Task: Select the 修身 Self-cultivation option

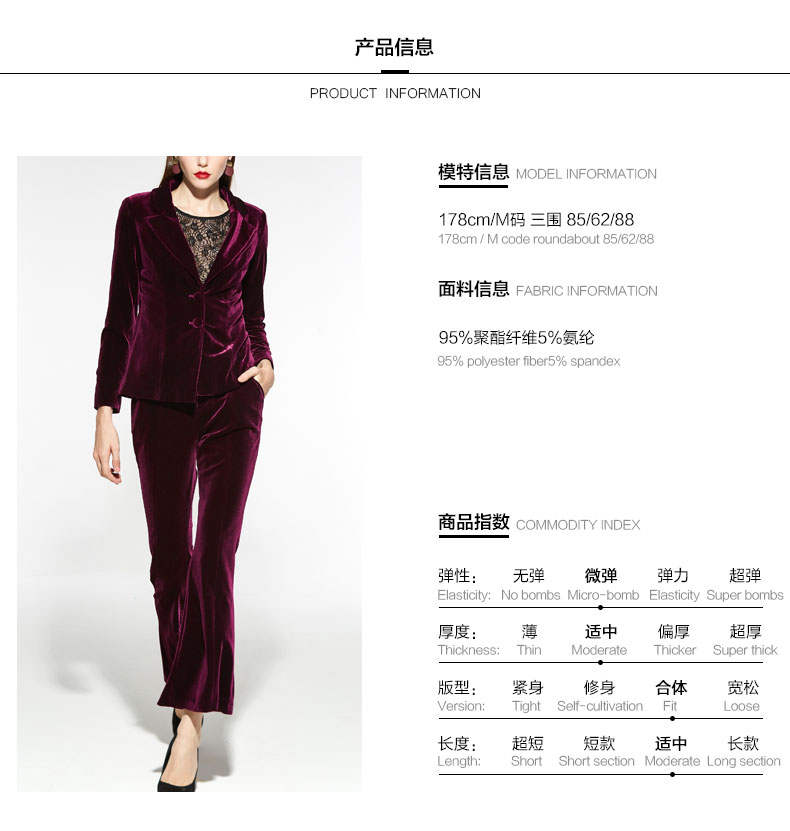Action: pos(600,696)
